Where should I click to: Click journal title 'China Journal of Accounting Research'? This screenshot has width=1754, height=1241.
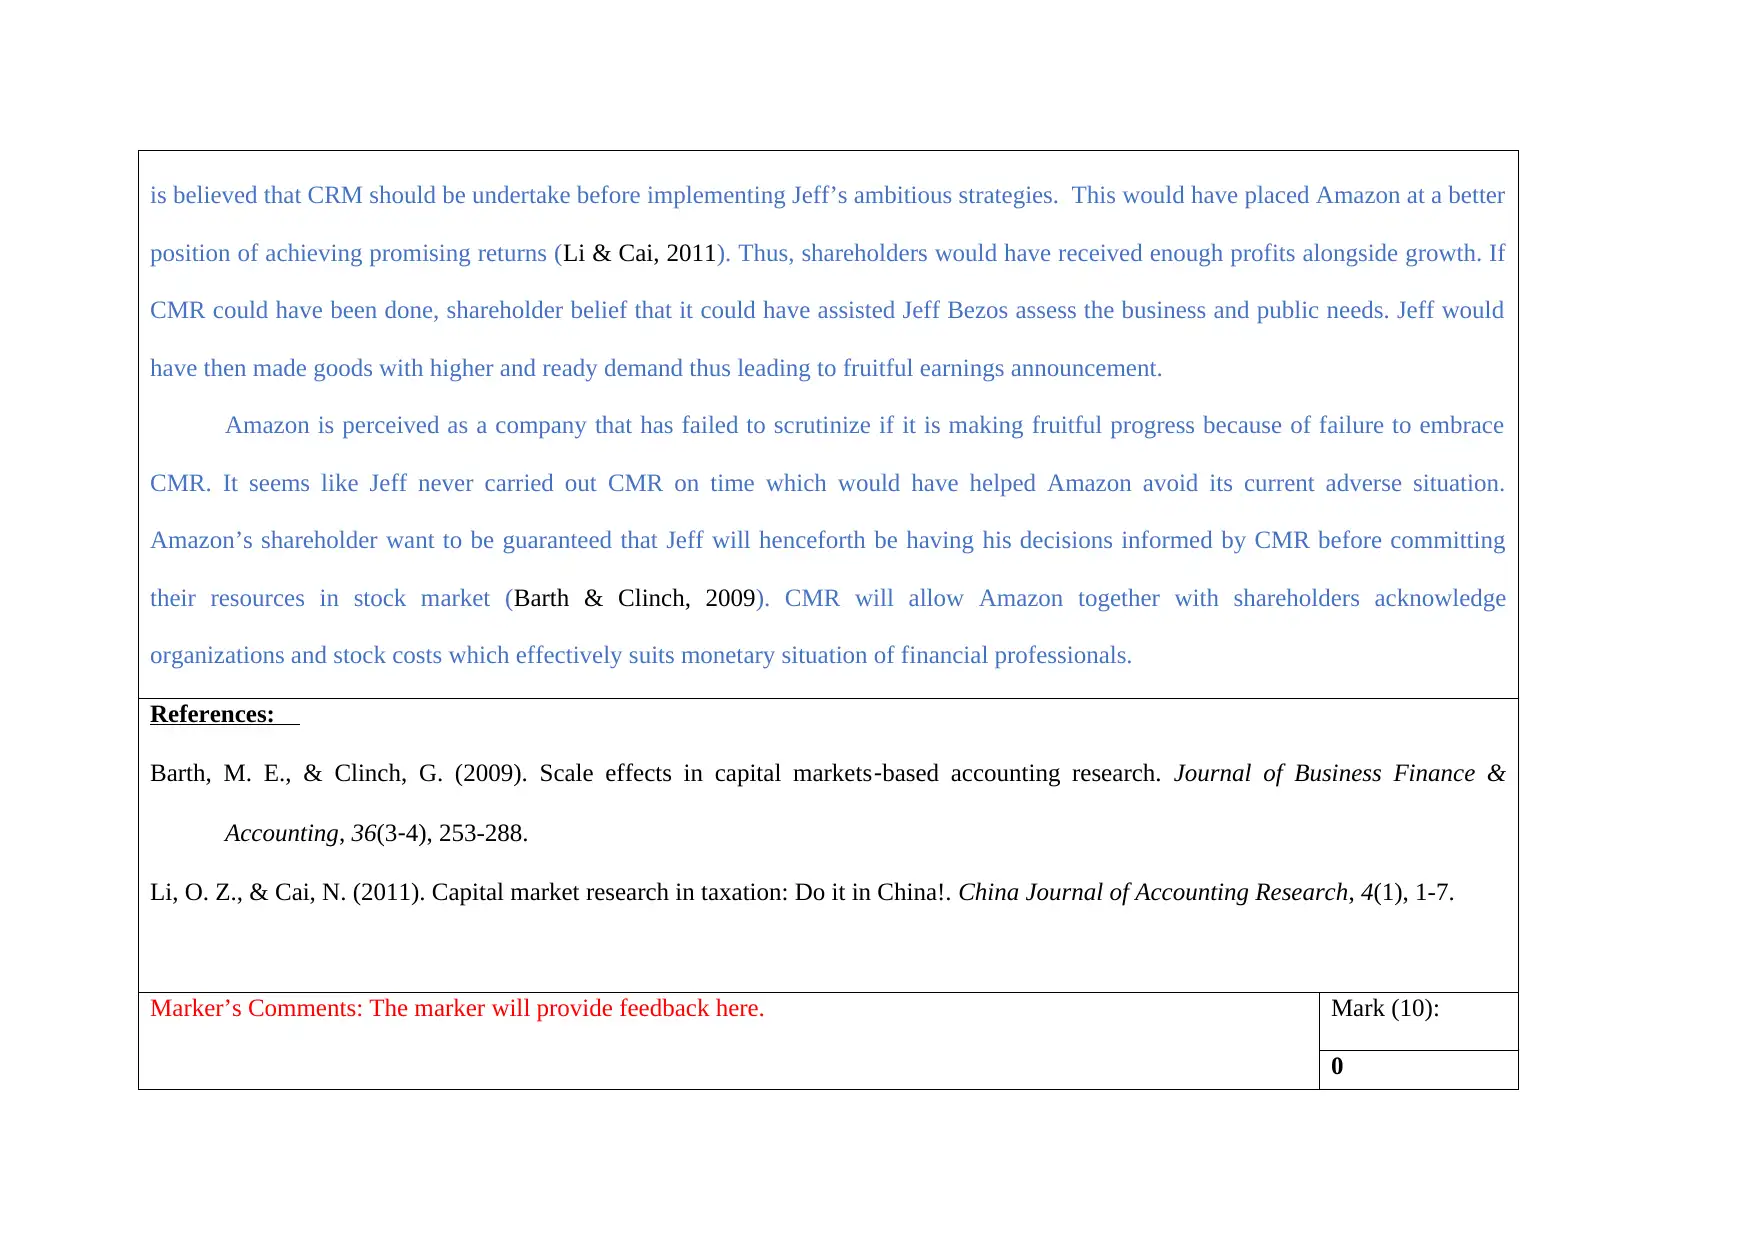point(1153,892)
